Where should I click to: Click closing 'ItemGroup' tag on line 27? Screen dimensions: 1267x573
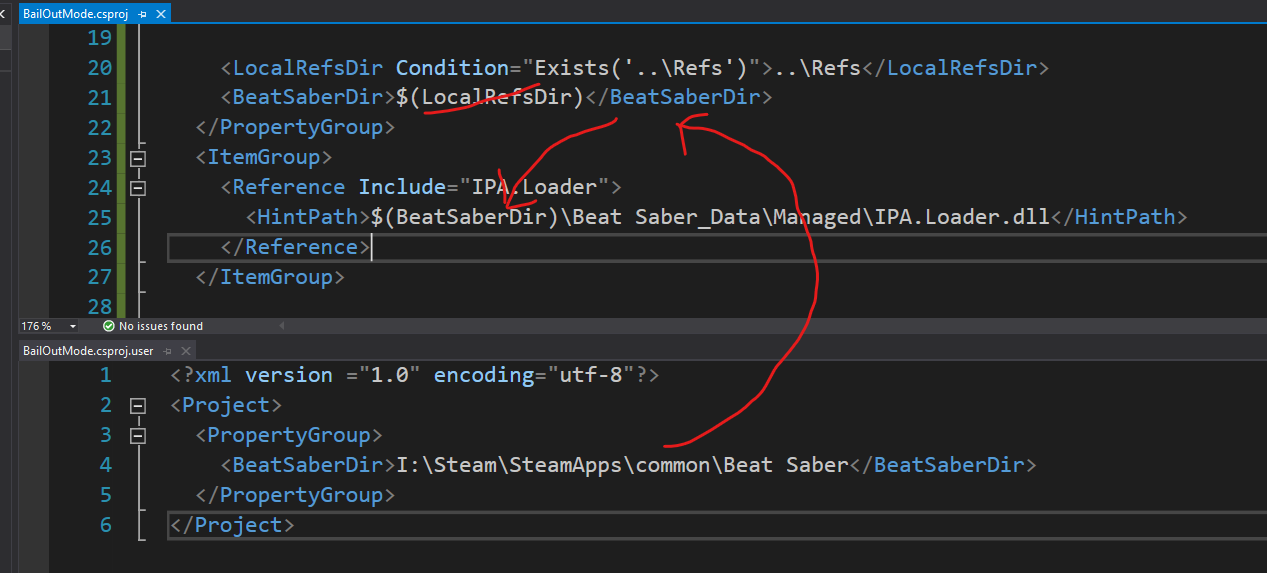point(276,278)
